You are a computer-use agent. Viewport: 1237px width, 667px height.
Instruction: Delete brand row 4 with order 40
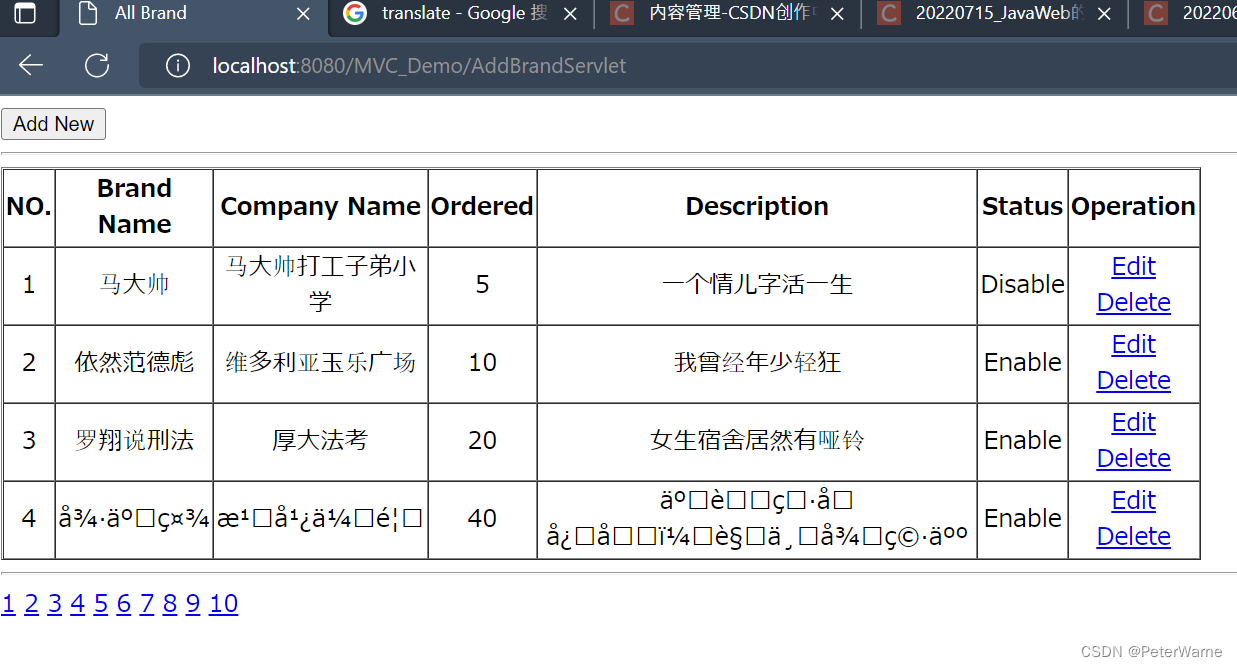point(1133,537)
